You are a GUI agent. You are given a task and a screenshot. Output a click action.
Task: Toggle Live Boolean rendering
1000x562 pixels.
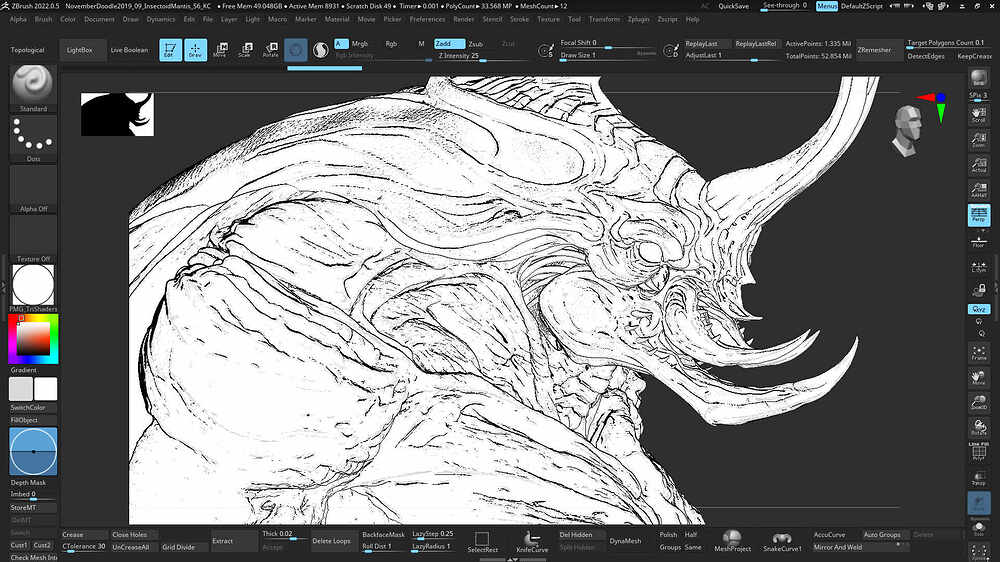(x=129, y=50)
